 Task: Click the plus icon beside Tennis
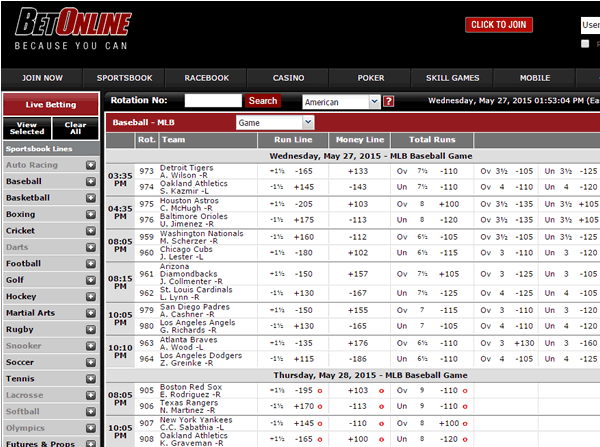pyautogui.click(x=91, y=379)
